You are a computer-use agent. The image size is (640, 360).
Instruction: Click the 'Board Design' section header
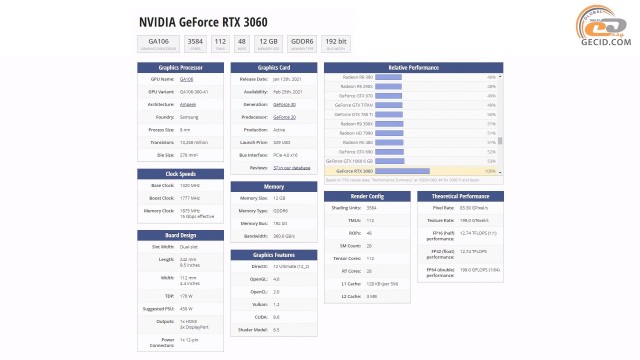[180, 236]
